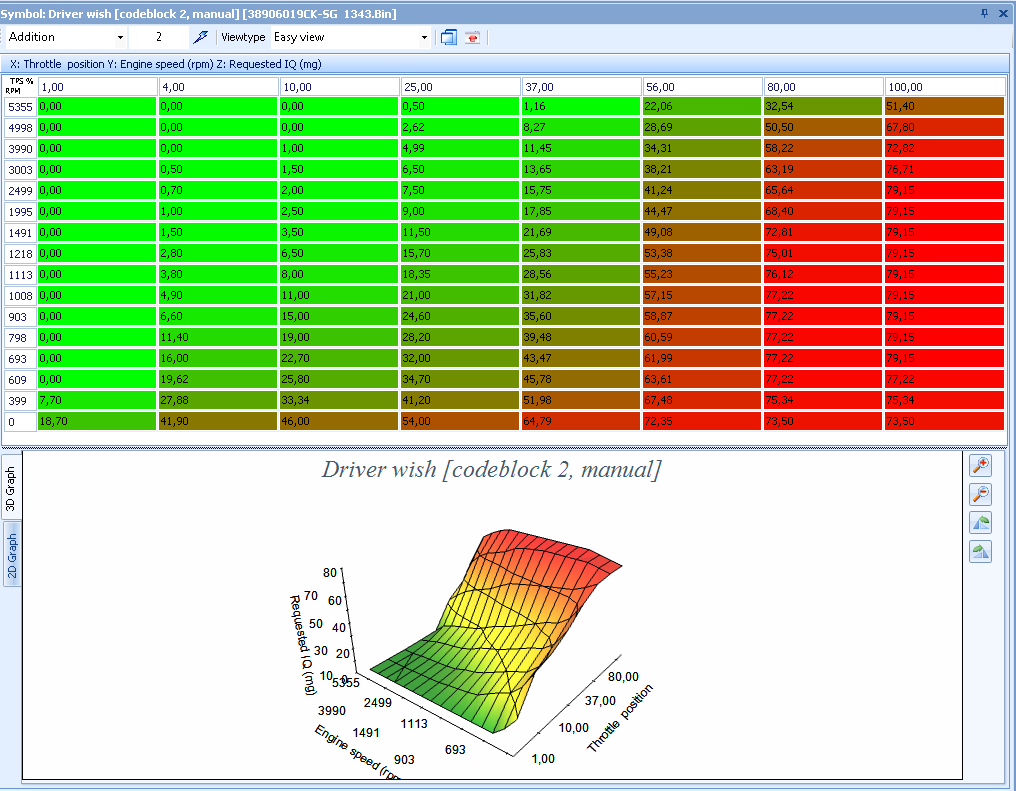Execute the math operation lightning icon

200,37
